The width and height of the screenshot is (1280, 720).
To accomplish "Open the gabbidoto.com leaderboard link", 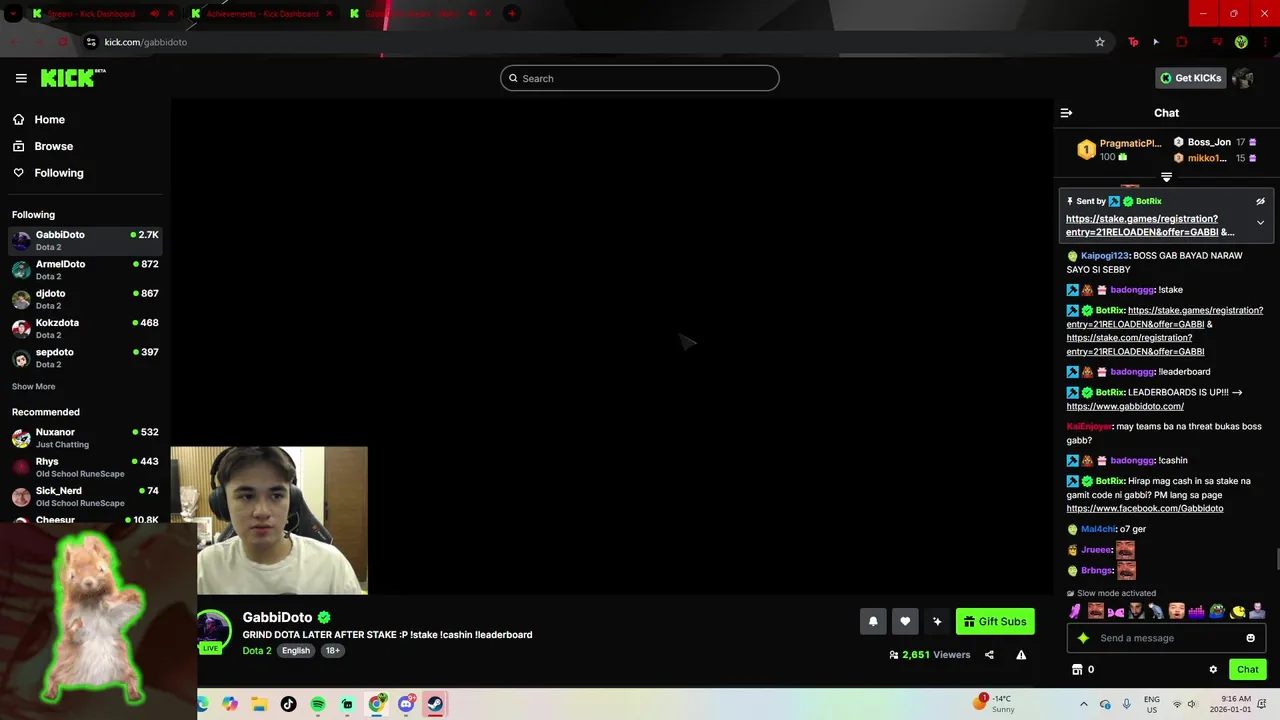I will pos(1125,406).
